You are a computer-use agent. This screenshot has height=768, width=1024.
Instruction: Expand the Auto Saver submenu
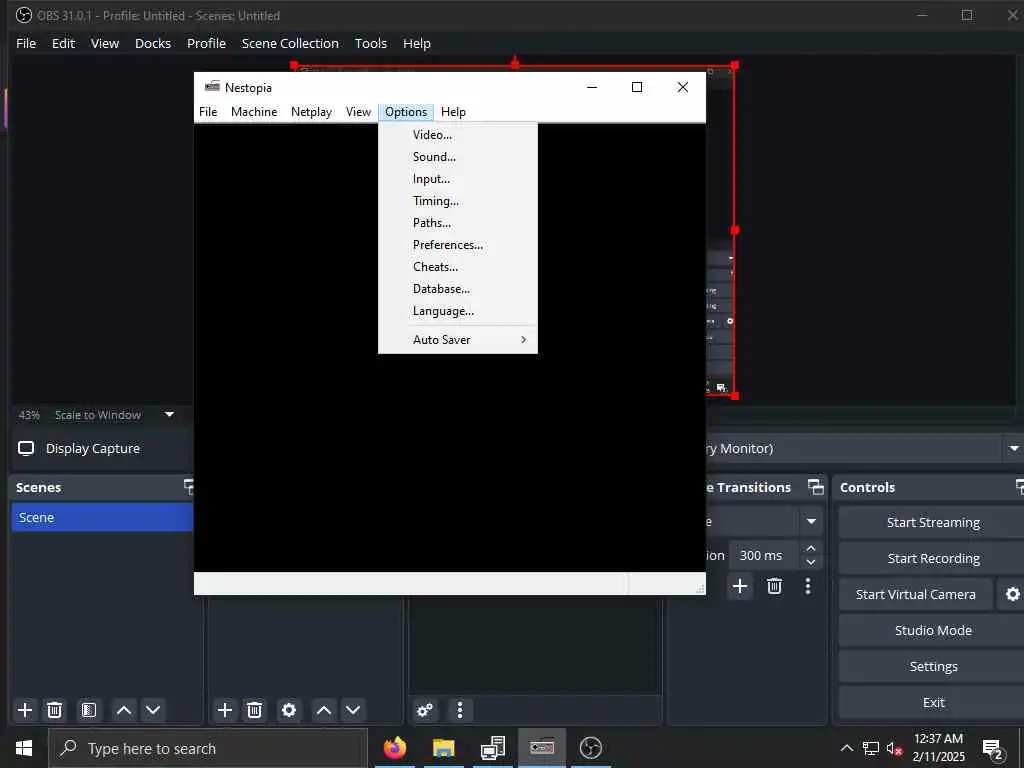coord(458,340)
